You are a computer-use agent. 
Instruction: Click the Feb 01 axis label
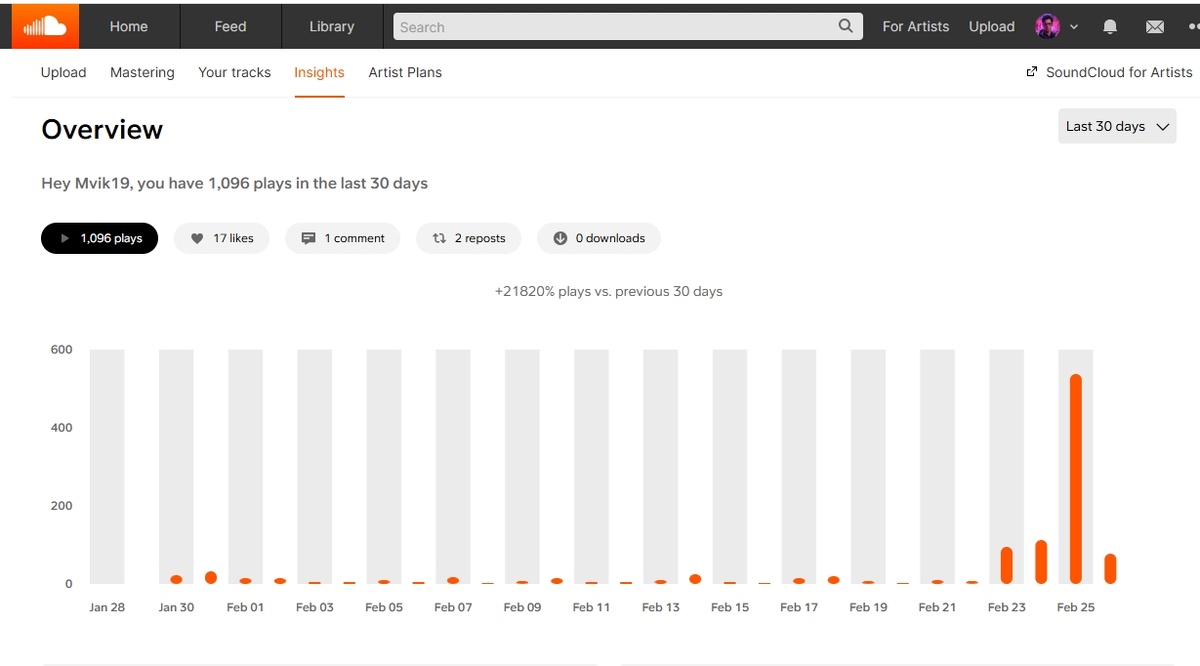(x=245, y=607)
